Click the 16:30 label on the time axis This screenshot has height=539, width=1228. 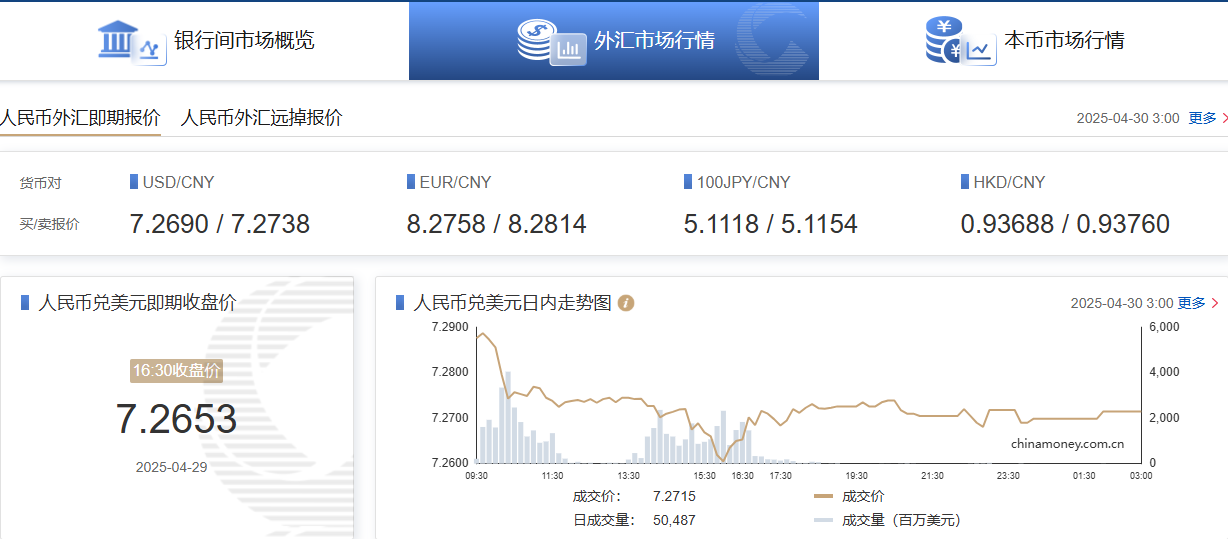(742, 476)
